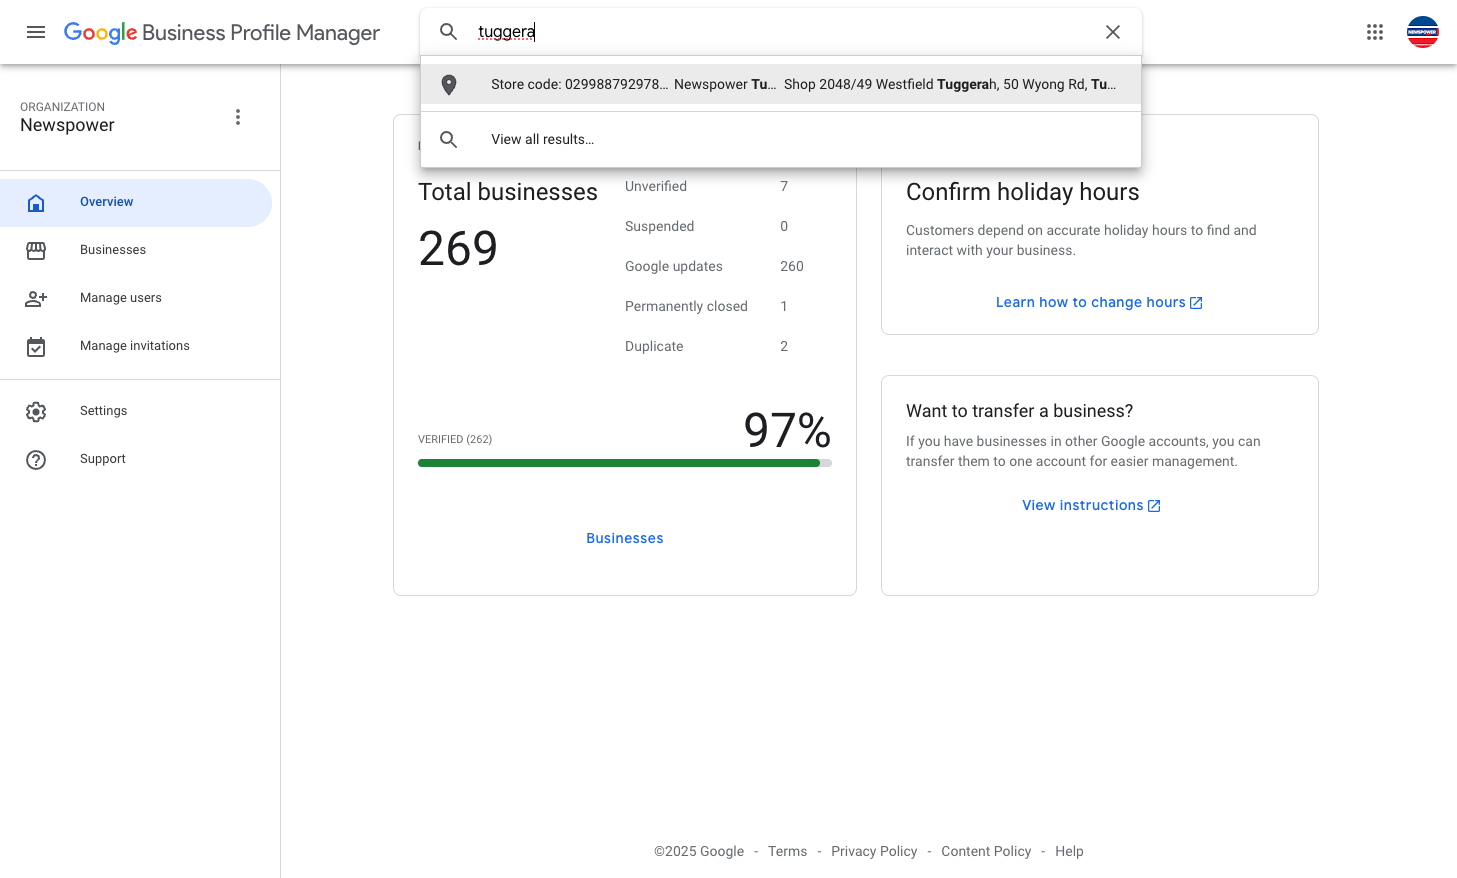Click the Permanently closed status label
The width and height of the screenshot is (1457, 878).
click(x=686, y=306)
